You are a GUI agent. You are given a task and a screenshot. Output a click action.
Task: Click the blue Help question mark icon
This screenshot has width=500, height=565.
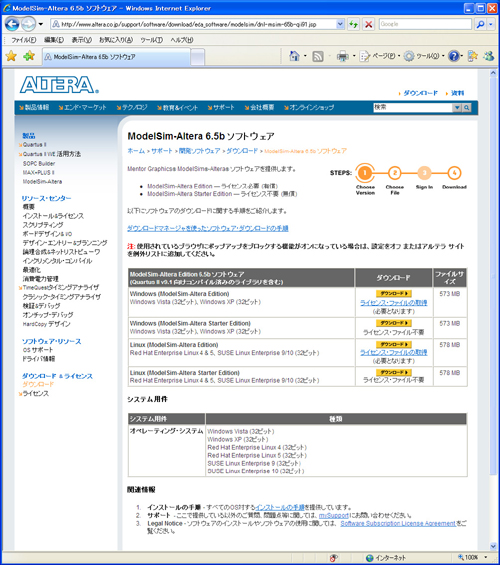(454, 56)
